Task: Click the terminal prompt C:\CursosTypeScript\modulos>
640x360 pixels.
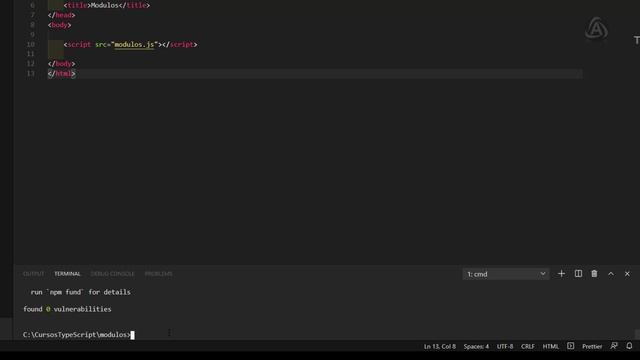Action: point(77,335)
